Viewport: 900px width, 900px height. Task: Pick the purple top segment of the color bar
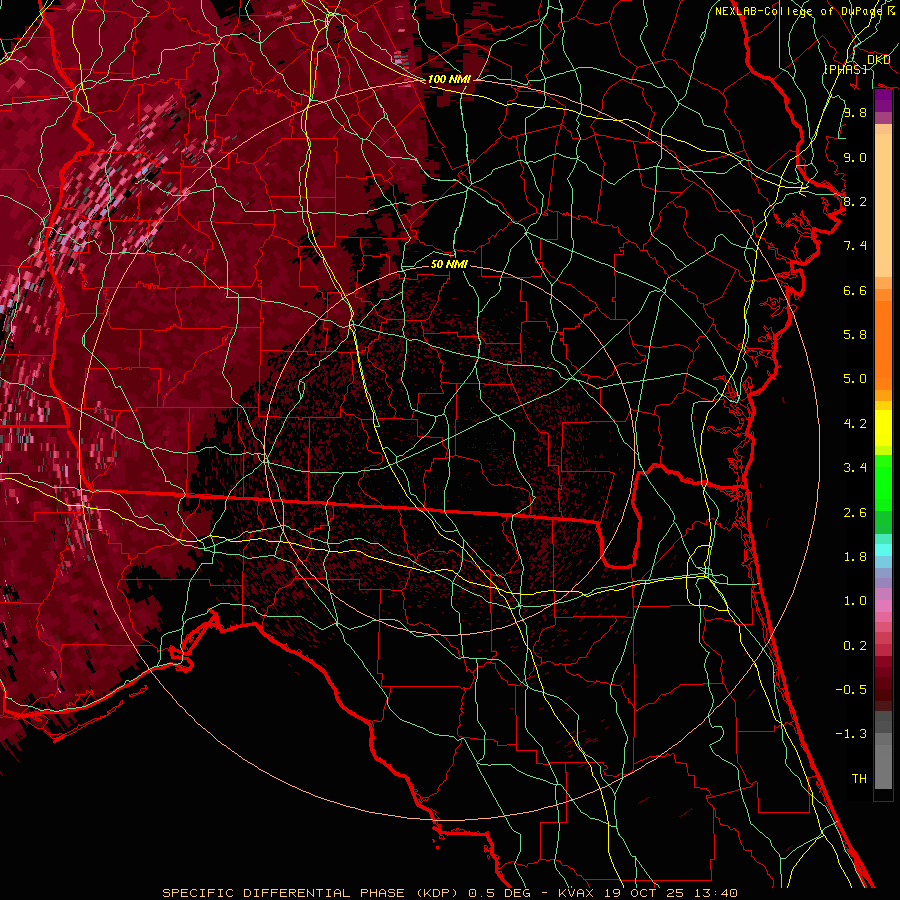883,101
